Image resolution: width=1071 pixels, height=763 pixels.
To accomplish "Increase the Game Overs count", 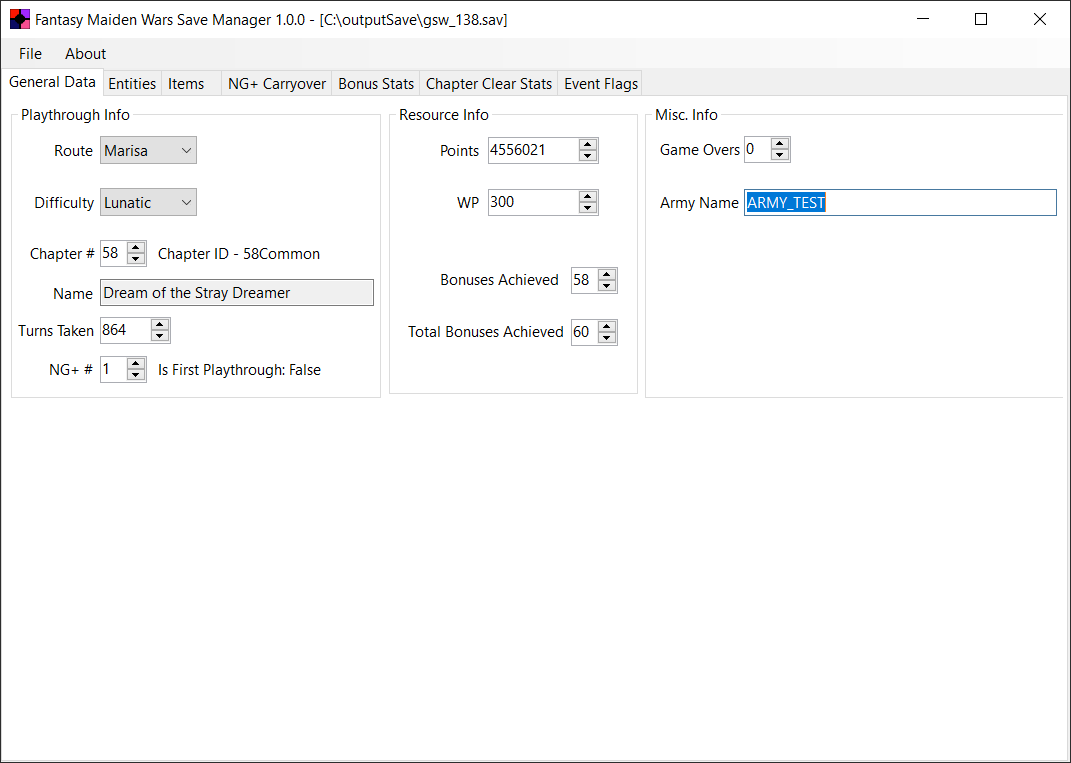I will click(x=780, y=144).
